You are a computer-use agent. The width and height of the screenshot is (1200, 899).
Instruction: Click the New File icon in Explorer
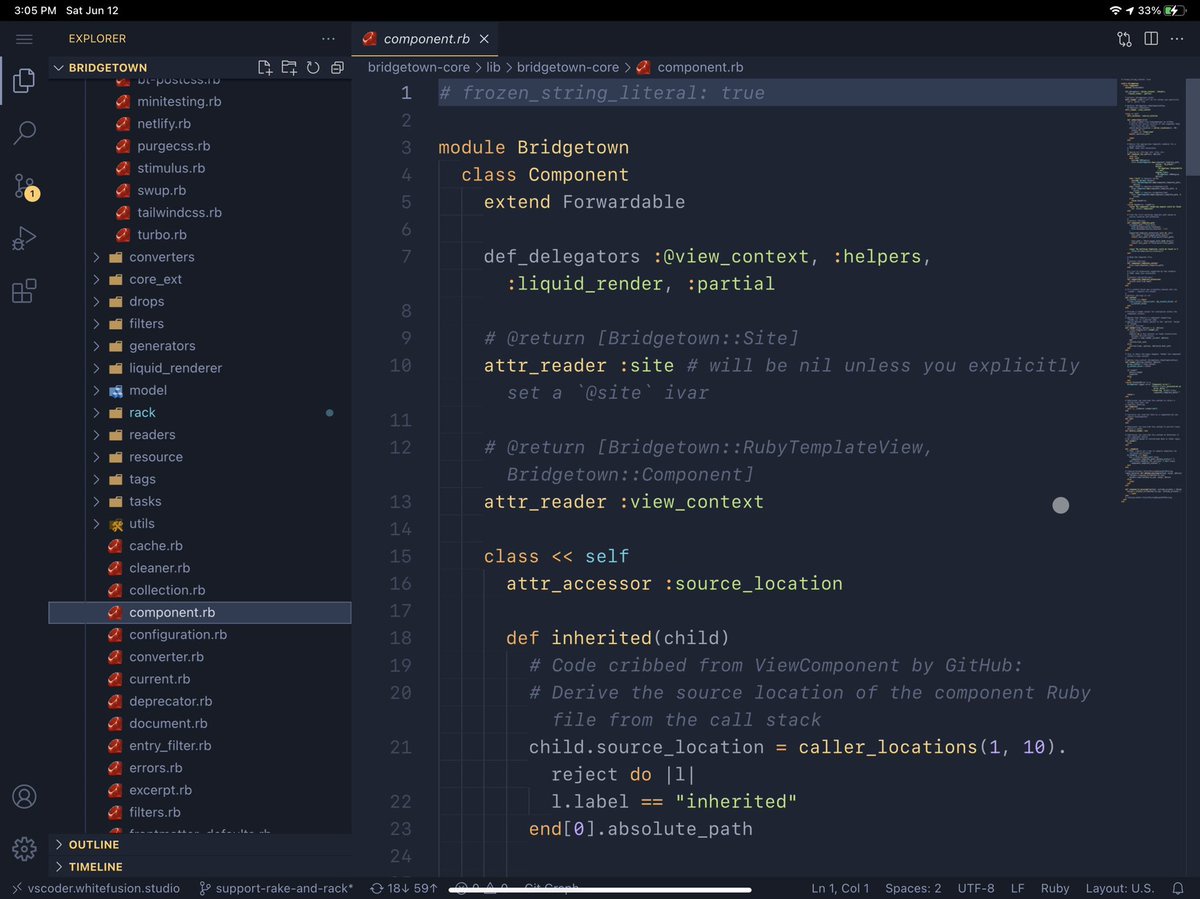[x=265, y=68]
